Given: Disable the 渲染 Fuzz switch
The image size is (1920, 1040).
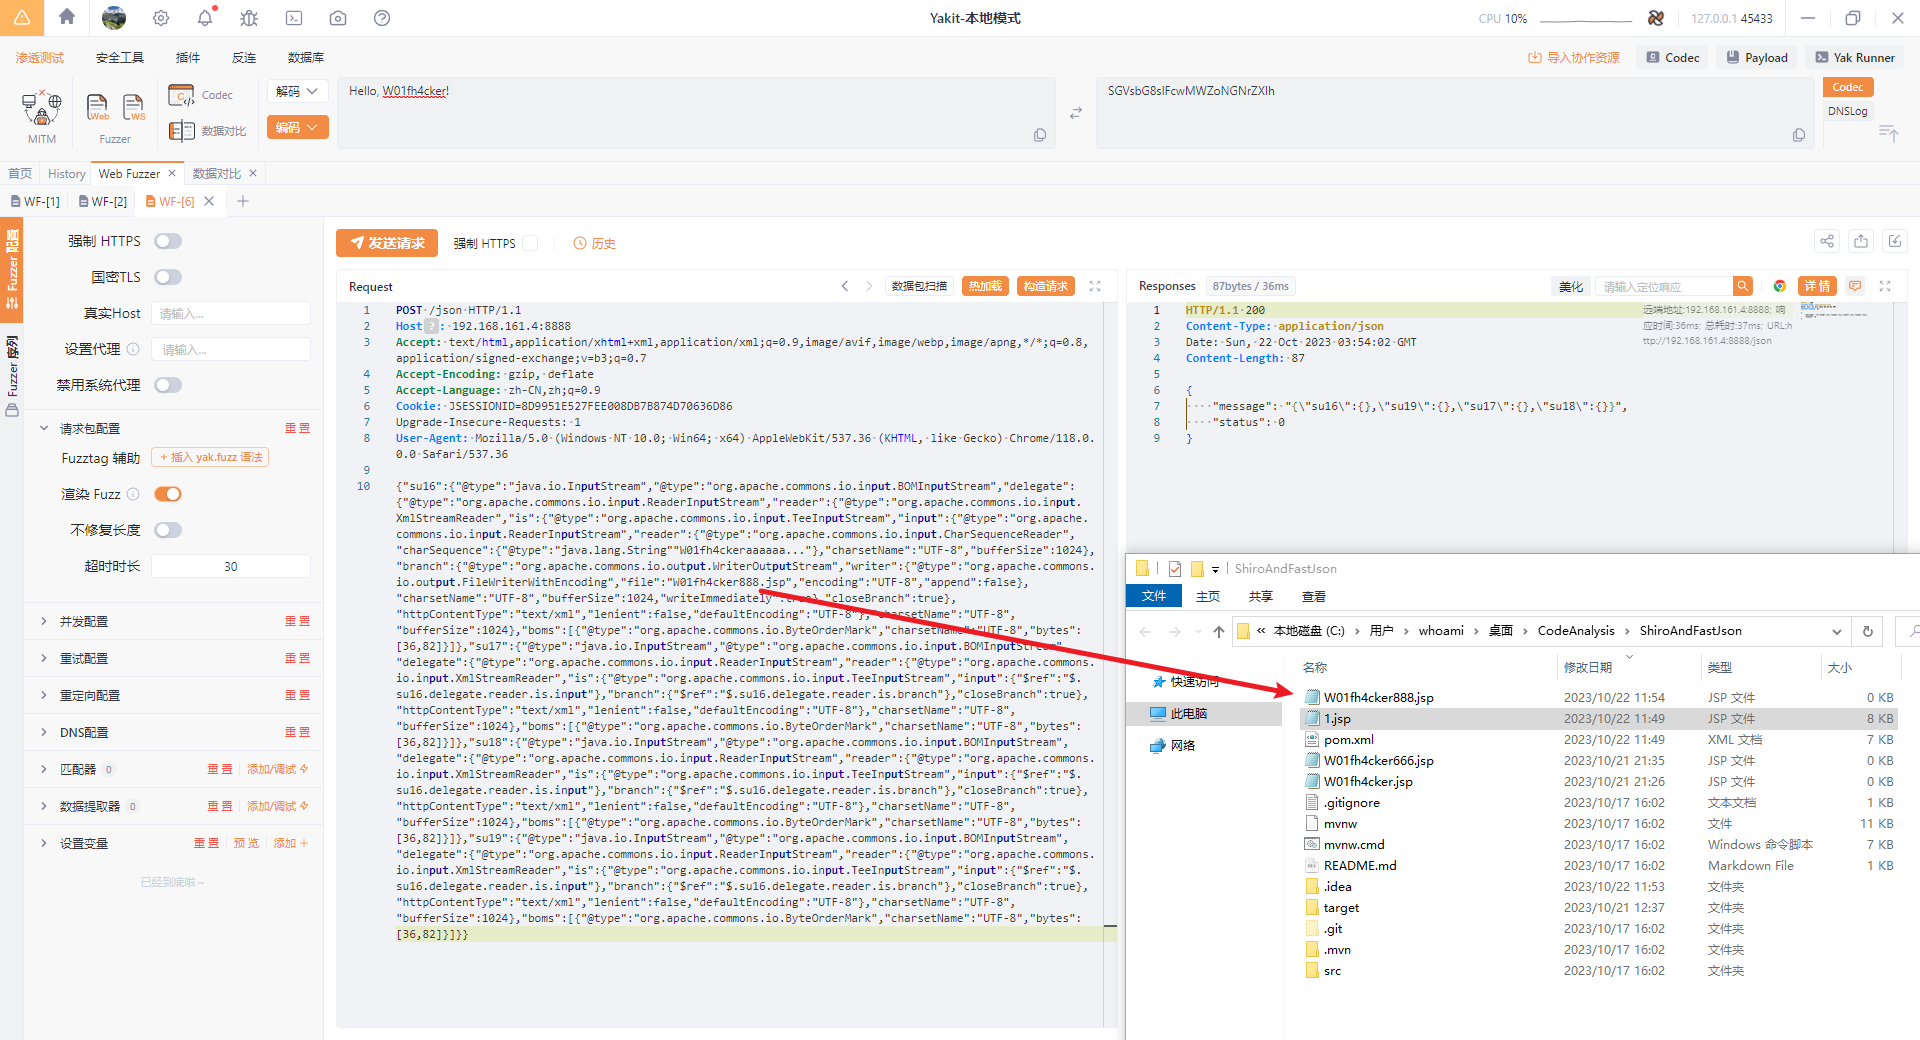Looking at the screenshot, I should click(168, 494).
